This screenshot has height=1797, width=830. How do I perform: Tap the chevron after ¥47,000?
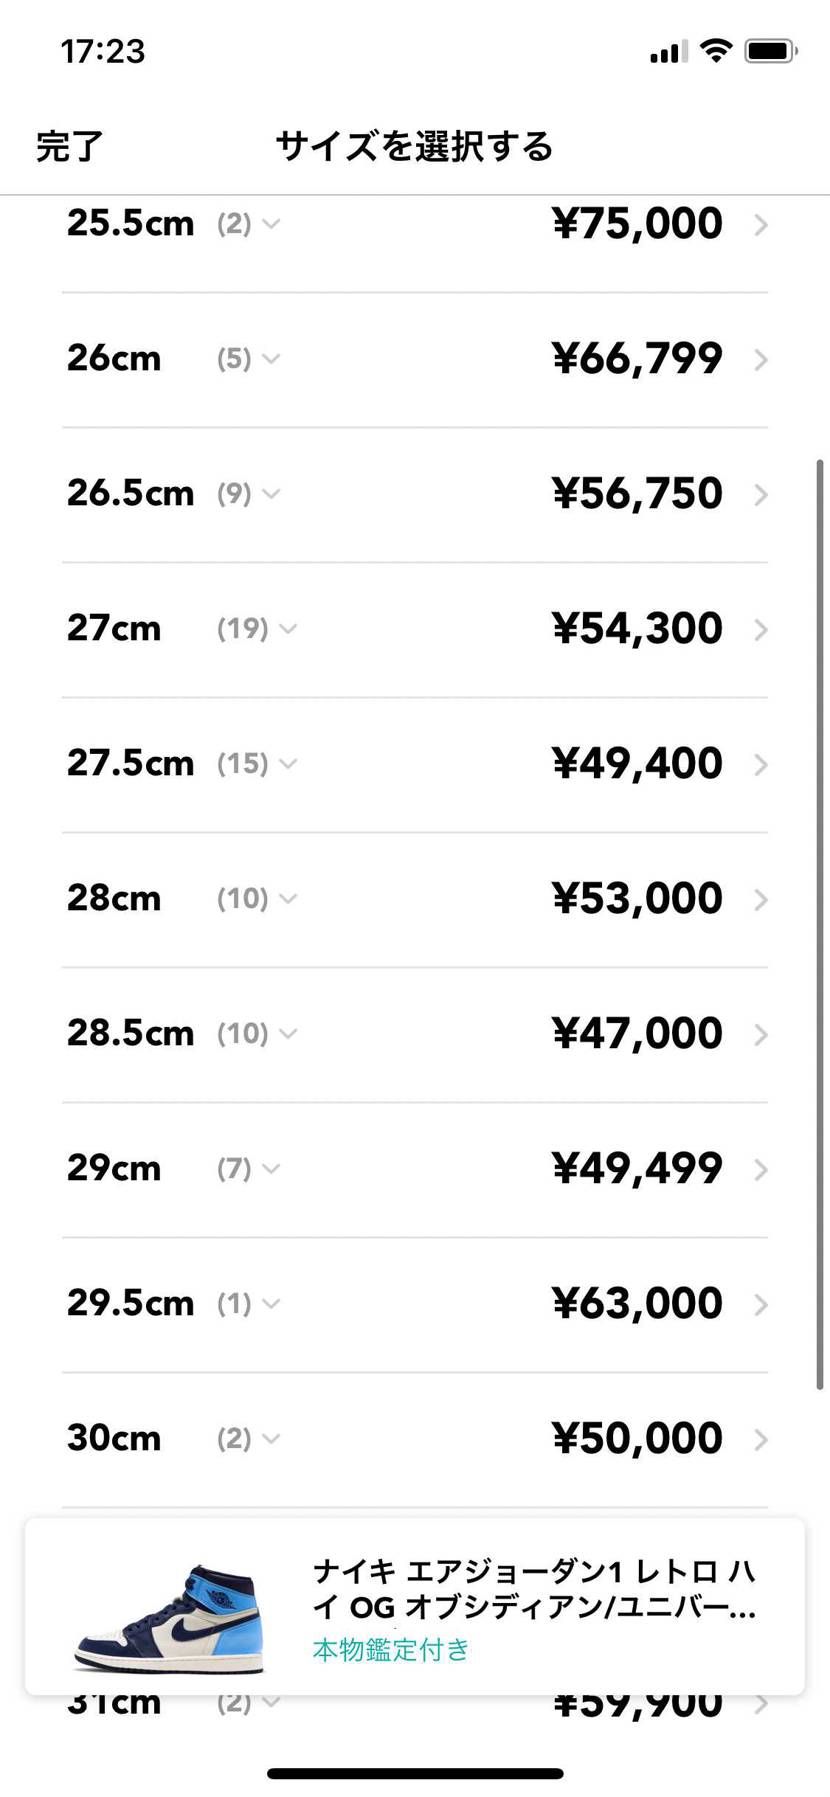[761, 1035]
